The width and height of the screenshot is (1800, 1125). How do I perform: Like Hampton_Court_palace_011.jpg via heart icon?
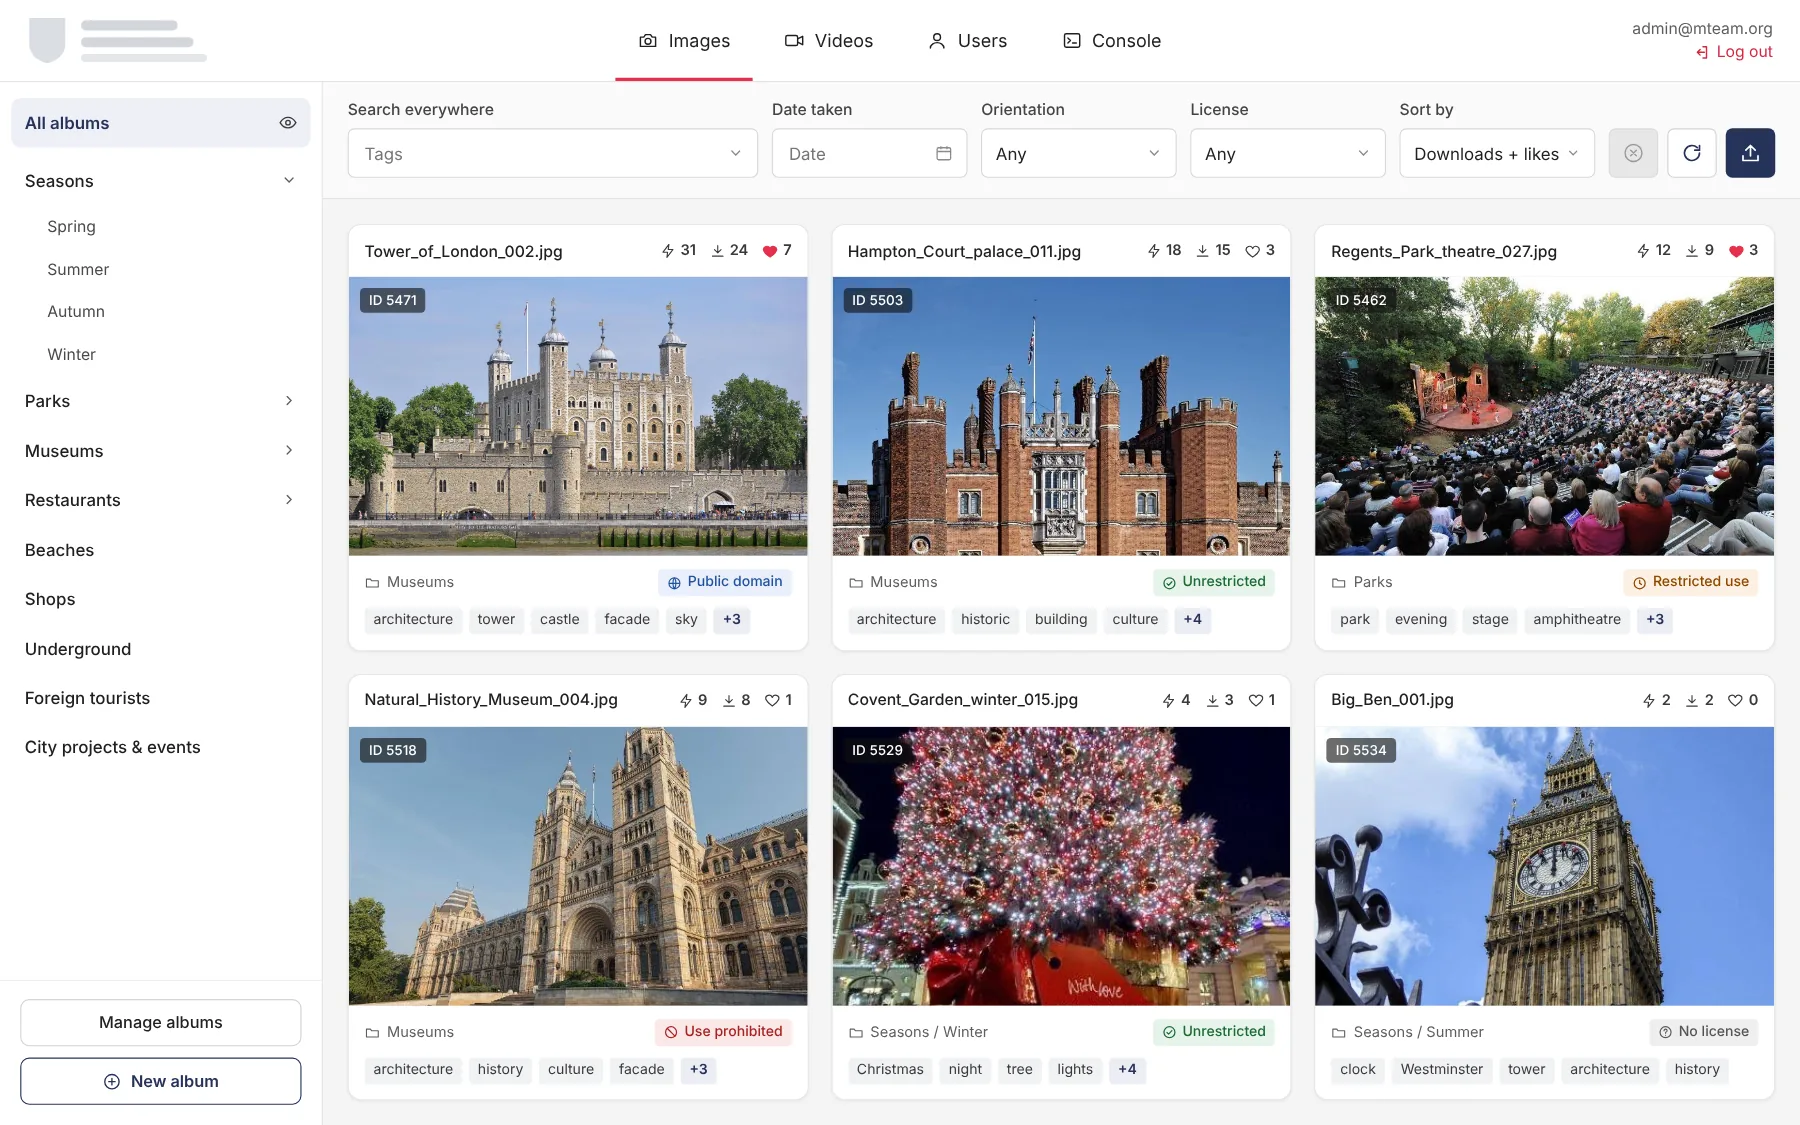tap(1252, 251)
